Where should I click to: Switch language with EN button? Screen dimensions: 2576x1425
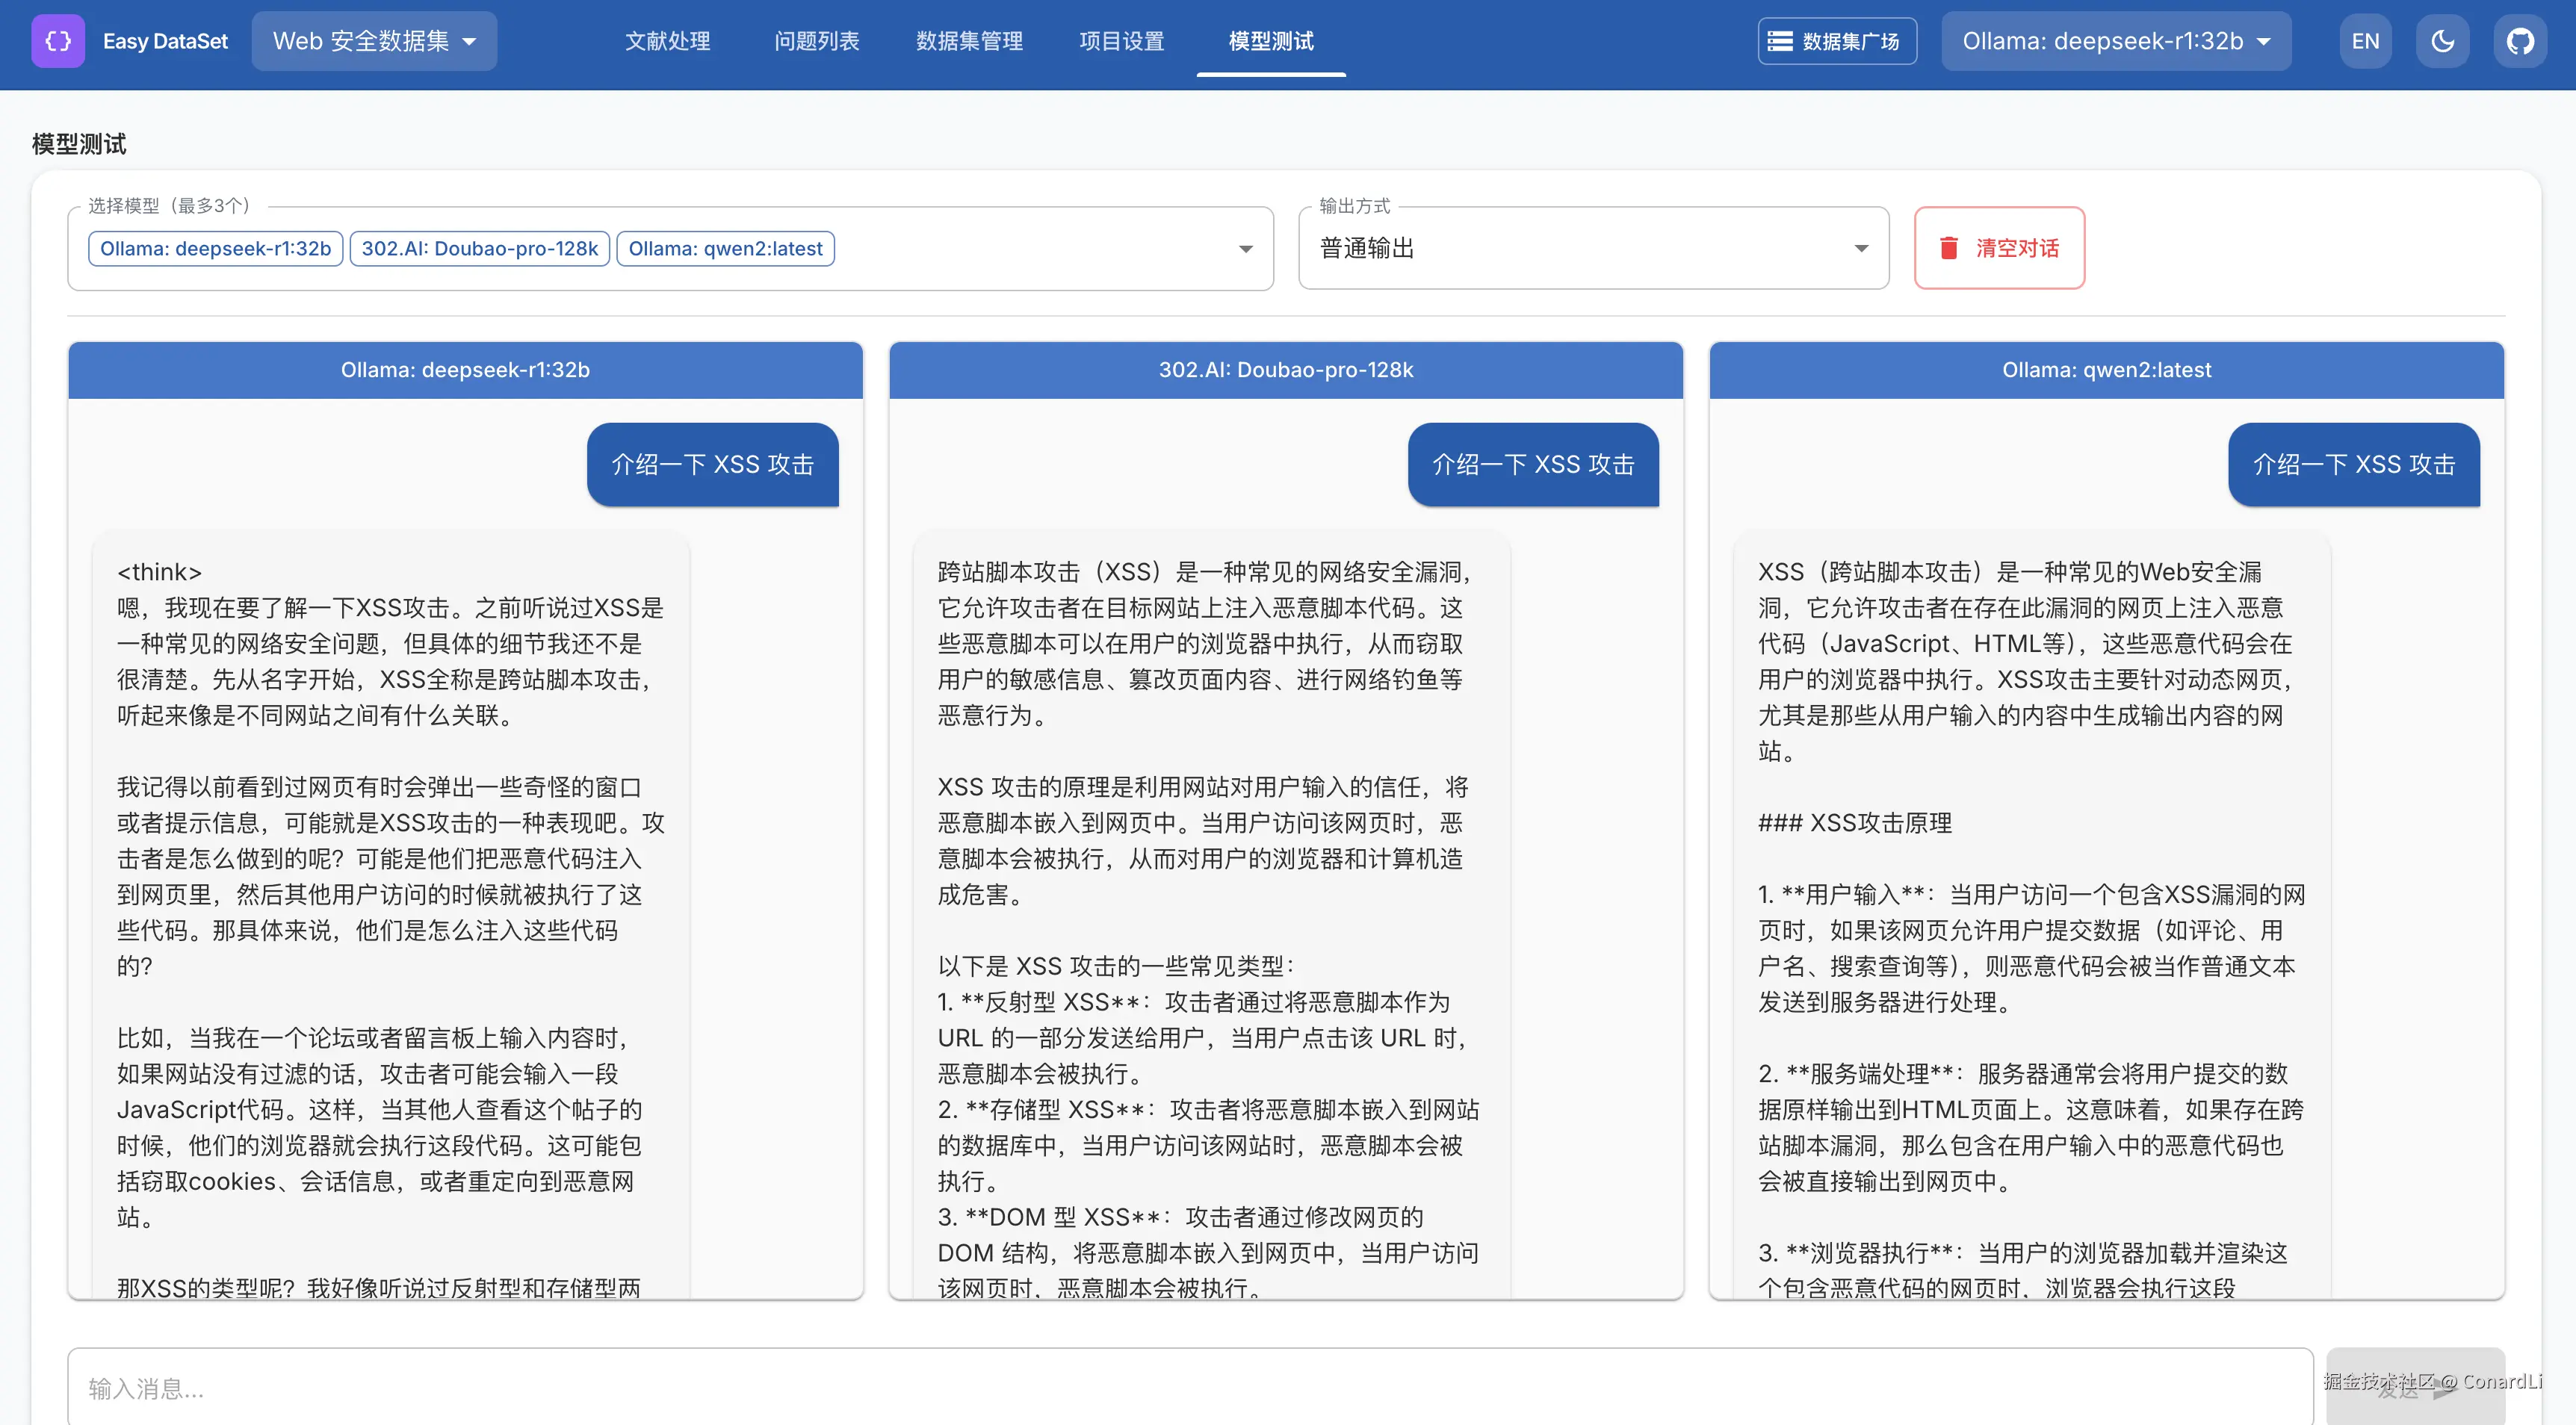click(x=2365, y=41)
